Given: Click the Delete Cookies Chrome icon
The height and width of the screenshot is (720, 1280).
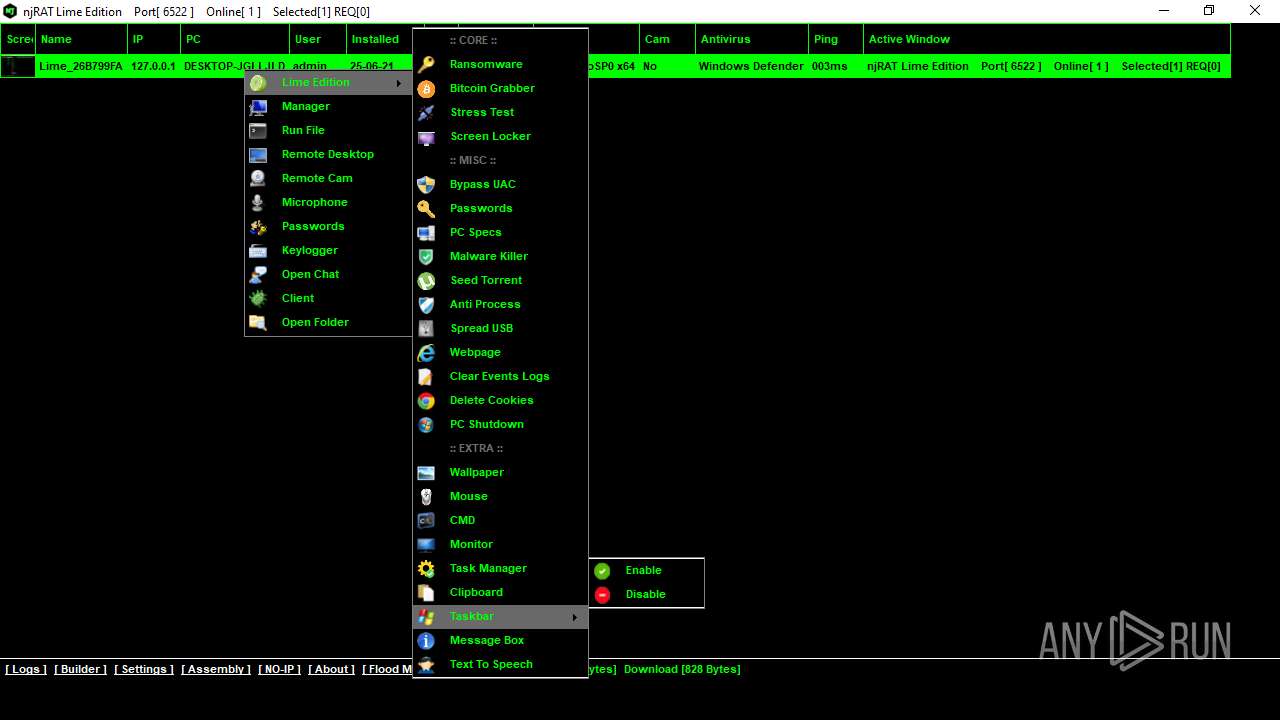Looking at the screenshot, I should point(426,400).
